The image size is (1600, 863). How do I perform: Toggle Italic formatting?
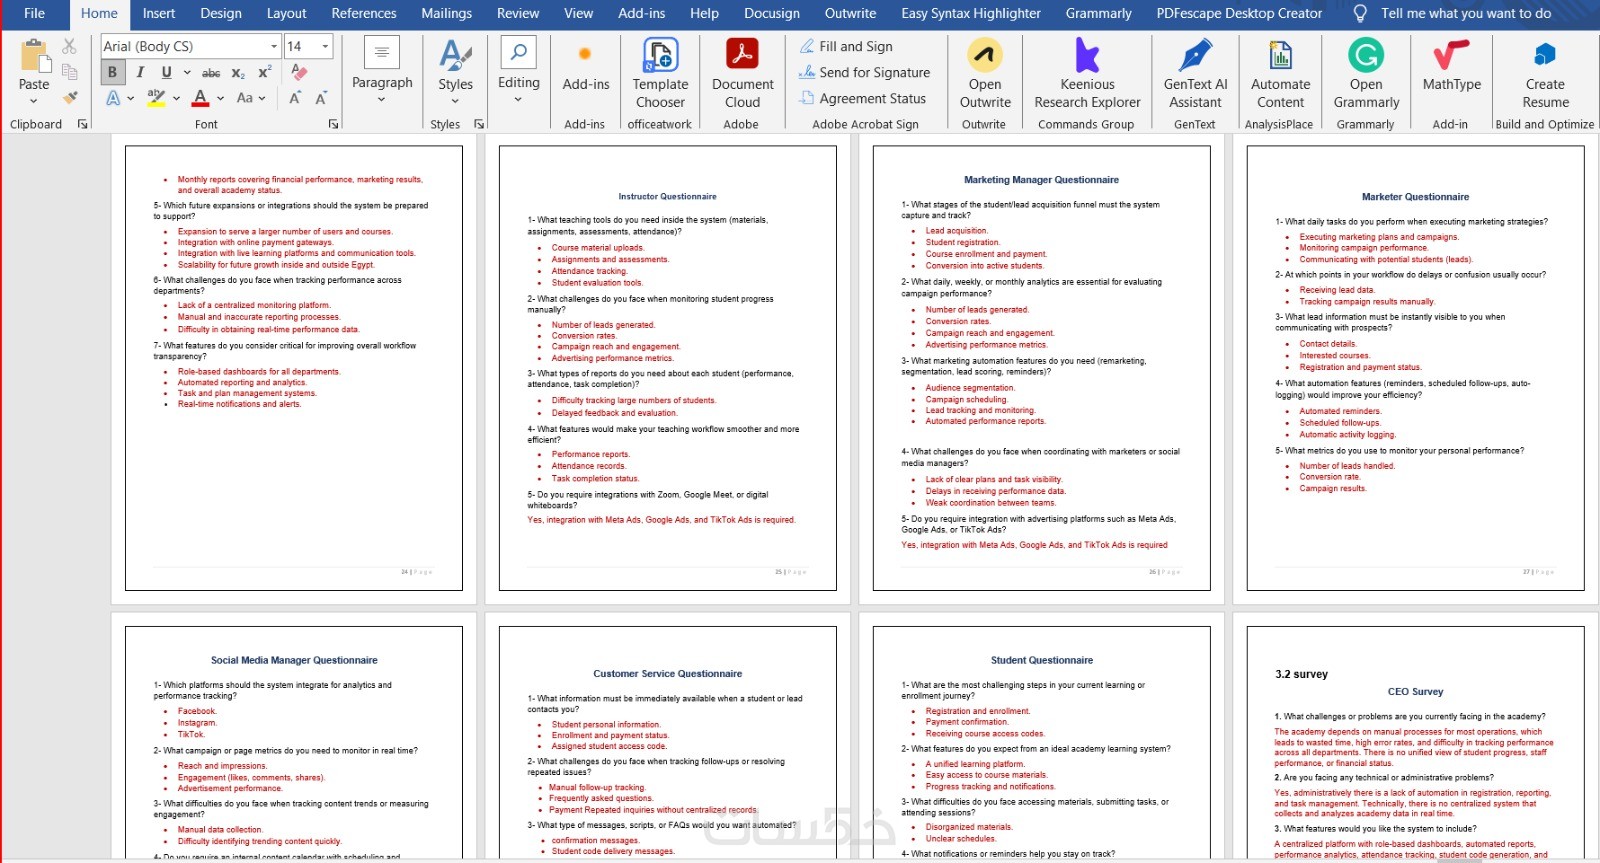(140, 72)
